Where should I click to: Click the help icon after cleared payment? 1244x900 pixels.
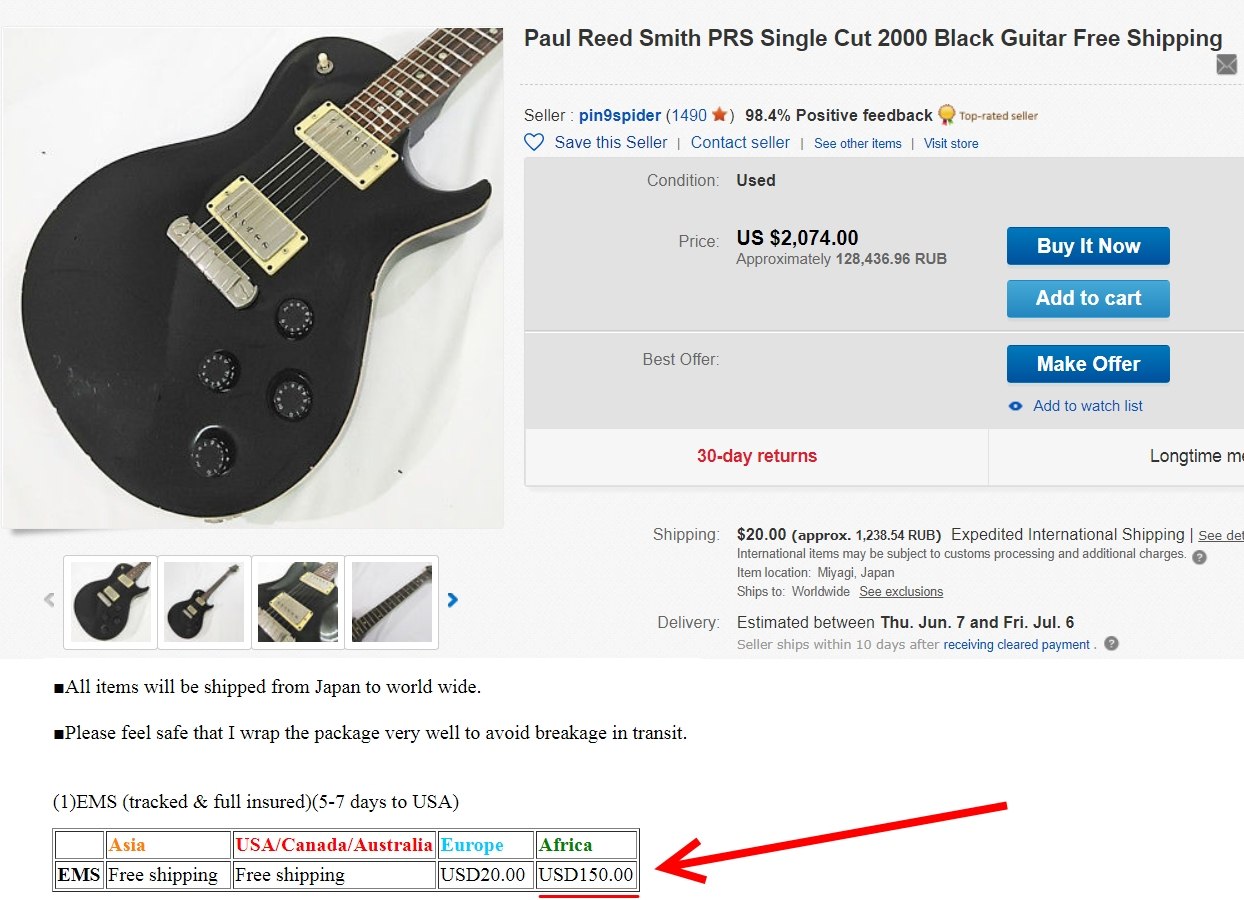1111,644
